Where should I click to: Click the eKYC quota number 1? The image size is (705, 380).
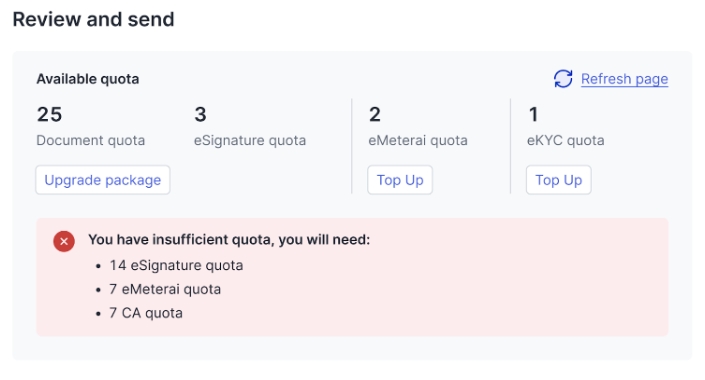click(533, 114)
